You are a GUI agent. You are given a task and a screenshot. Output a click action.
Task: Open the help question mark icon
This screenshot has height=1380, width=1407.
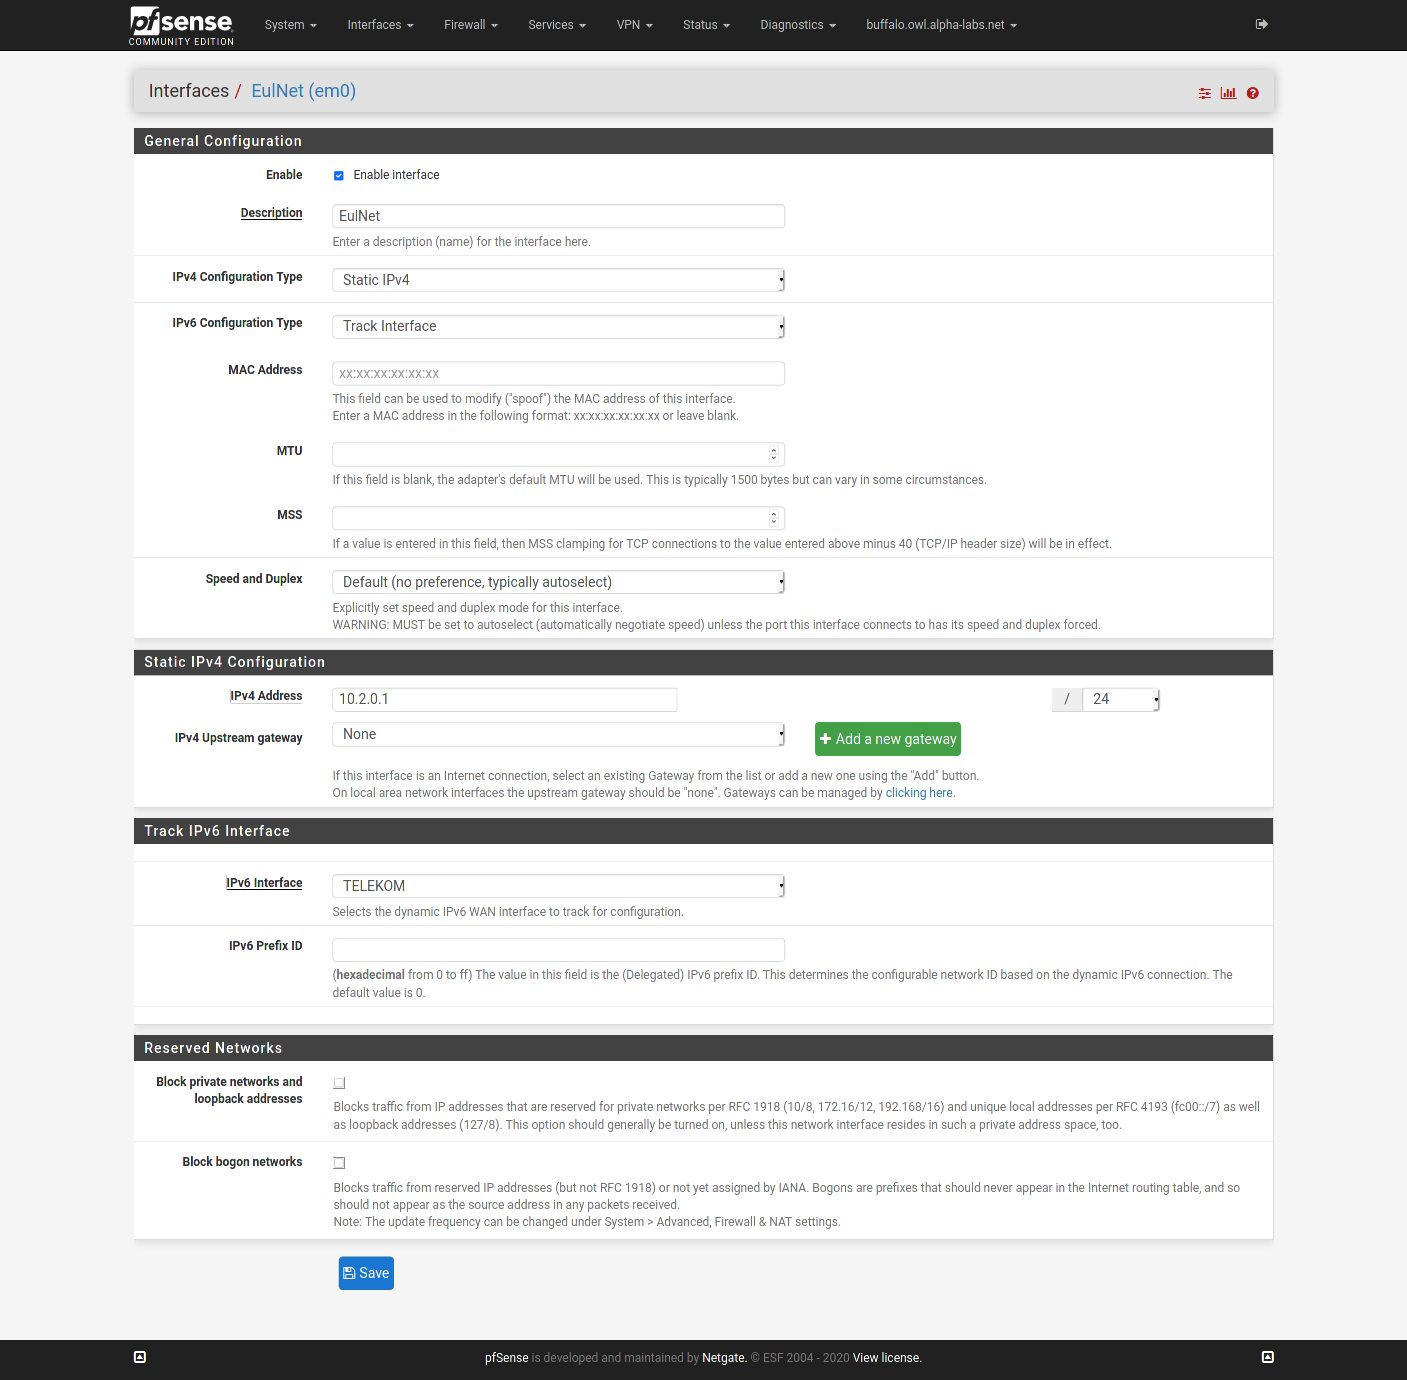click(x=1253, y=93)
